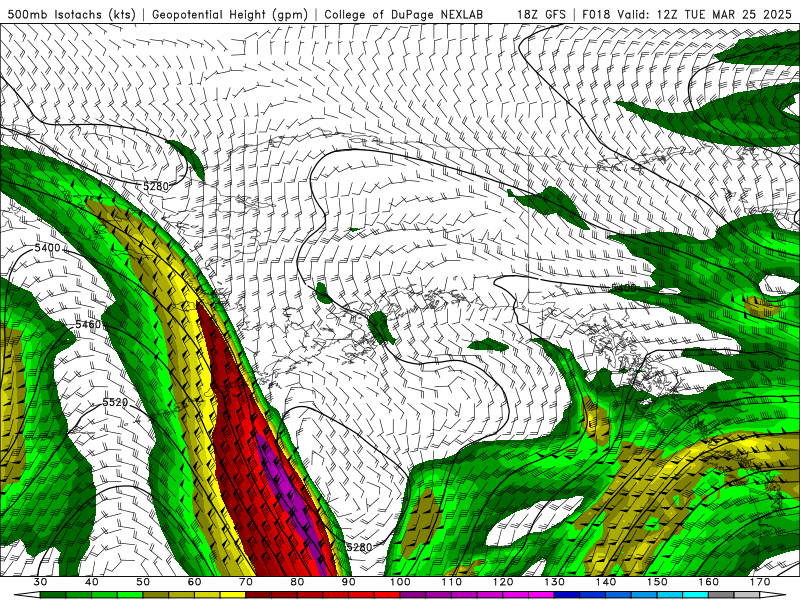Image resolution: width=800 pixels, height=600 pixels.
Task: Click the 70 value on the color scale
Action: tap(246, 582)
